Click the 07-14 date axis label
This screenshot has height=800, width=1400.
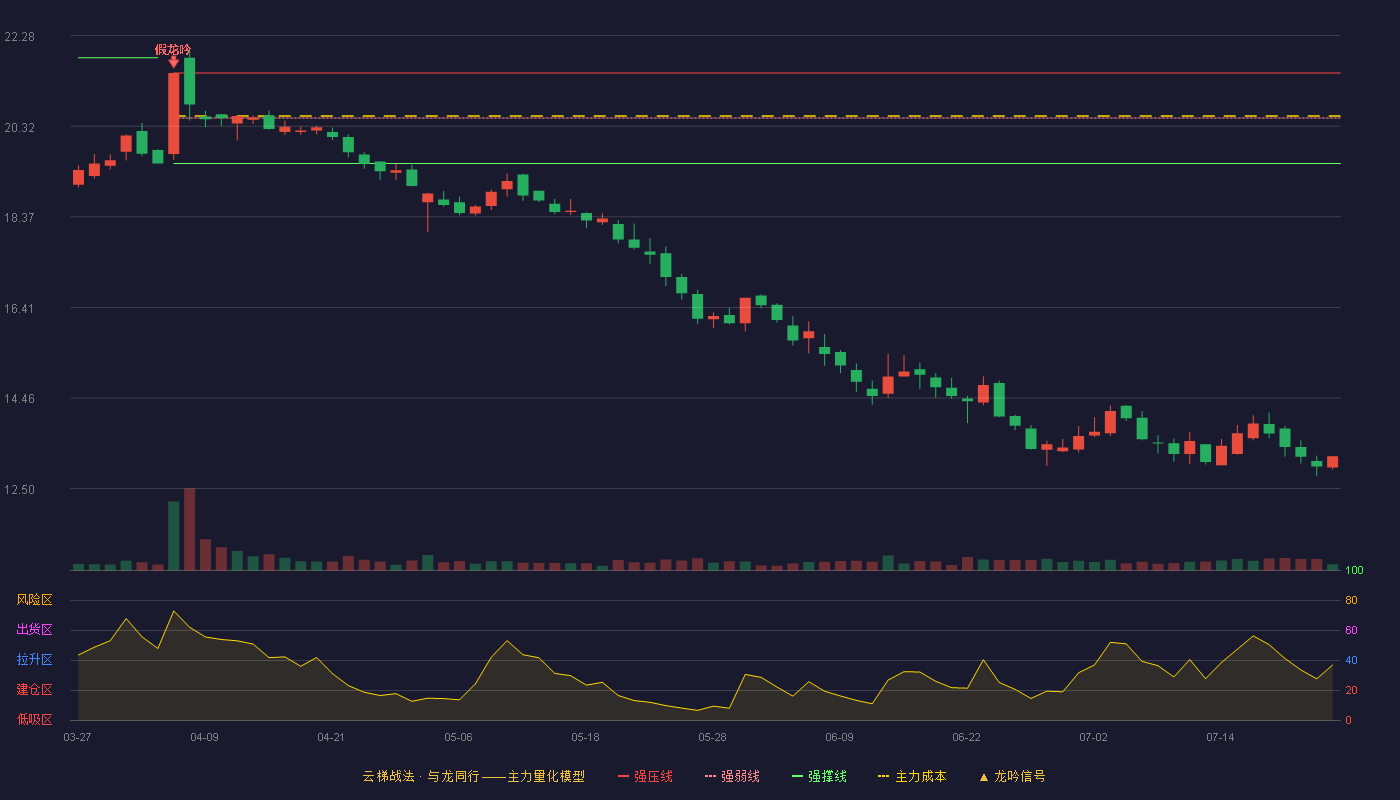(x=1220, y=737)
